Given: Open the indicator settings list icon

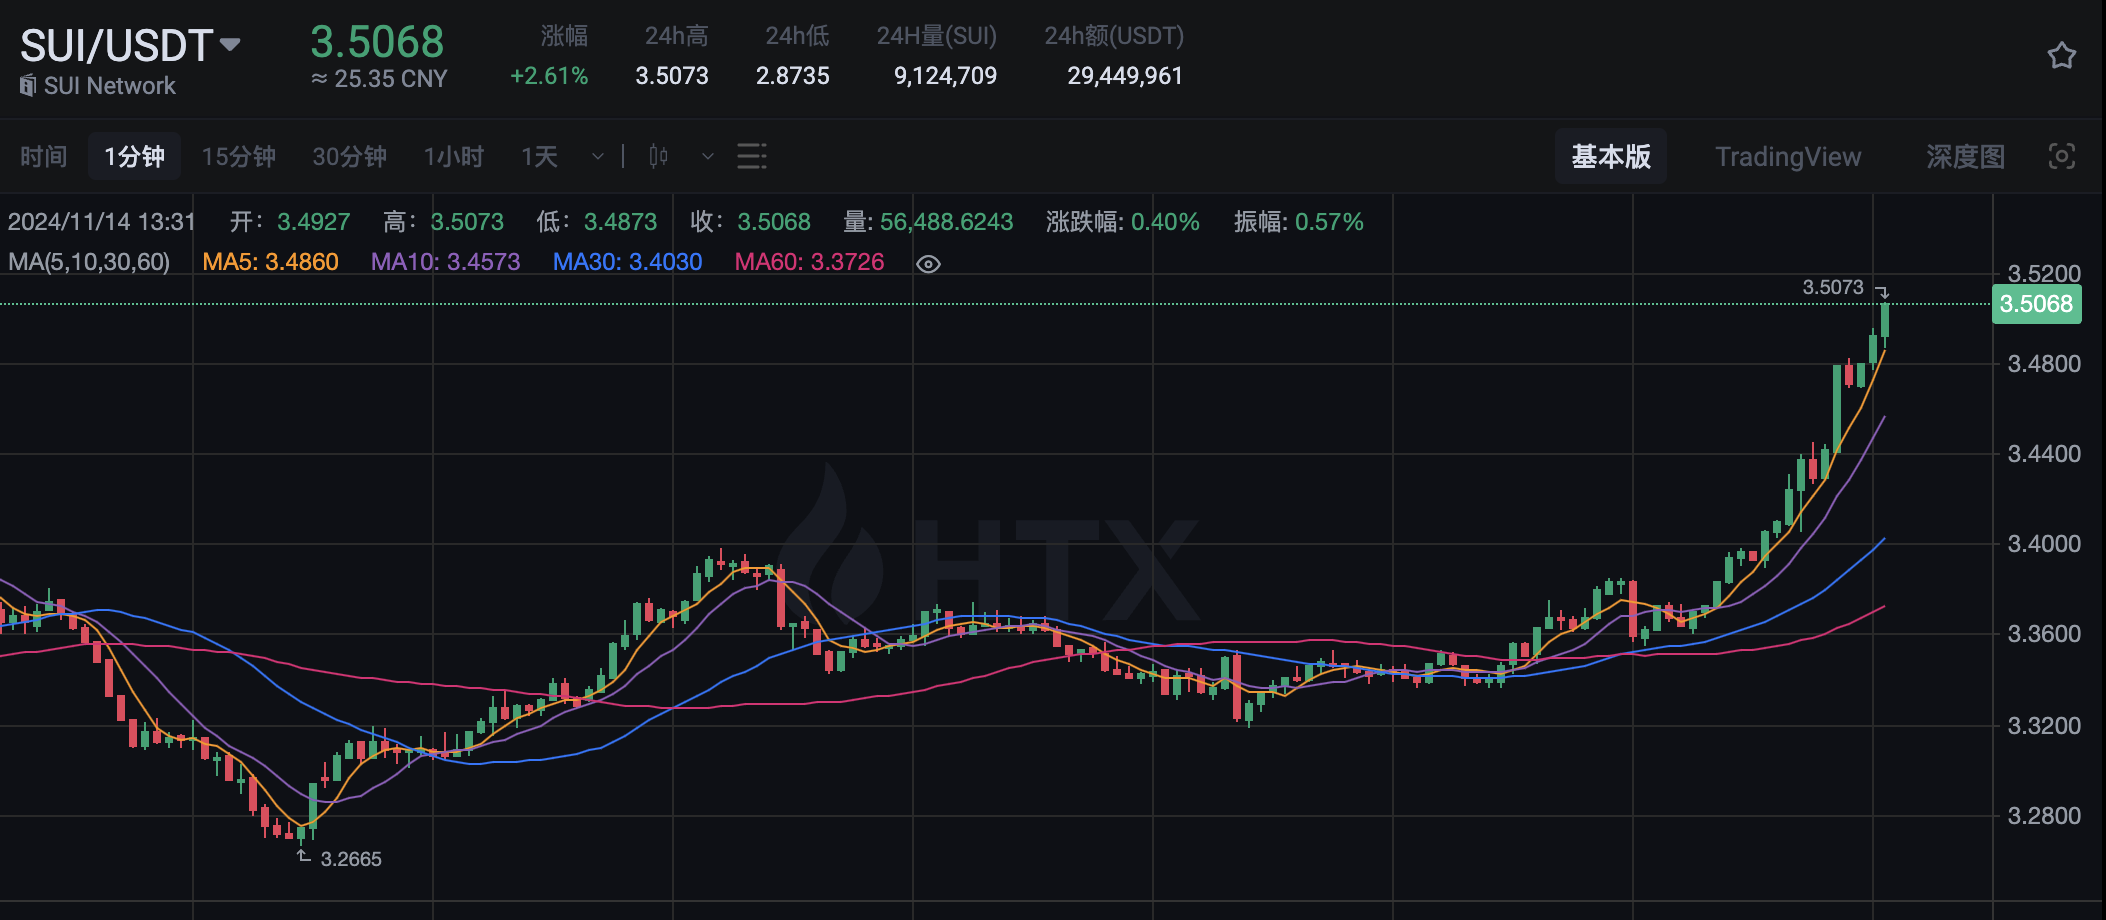Looking at the screenshot, I should [751, 157].
